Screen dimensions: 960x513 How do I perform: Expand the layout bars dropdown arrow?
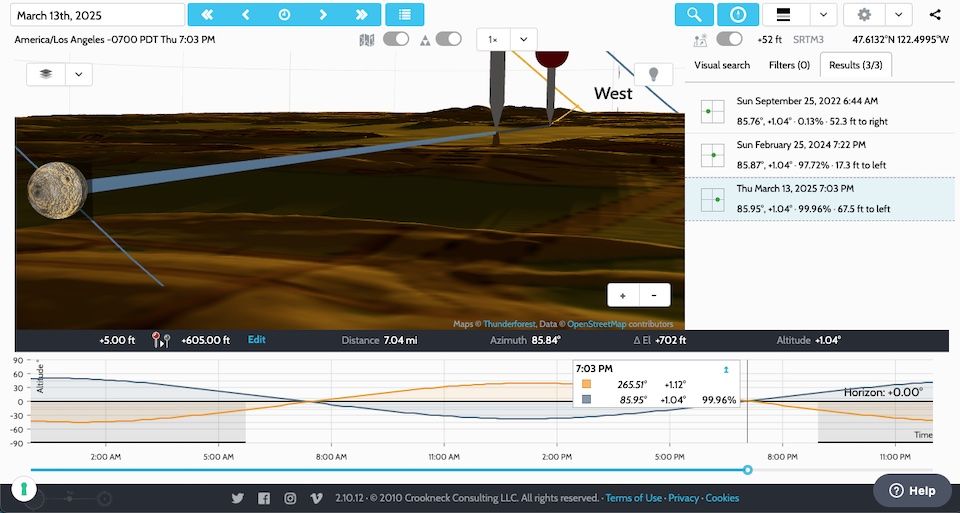point(824,15)
